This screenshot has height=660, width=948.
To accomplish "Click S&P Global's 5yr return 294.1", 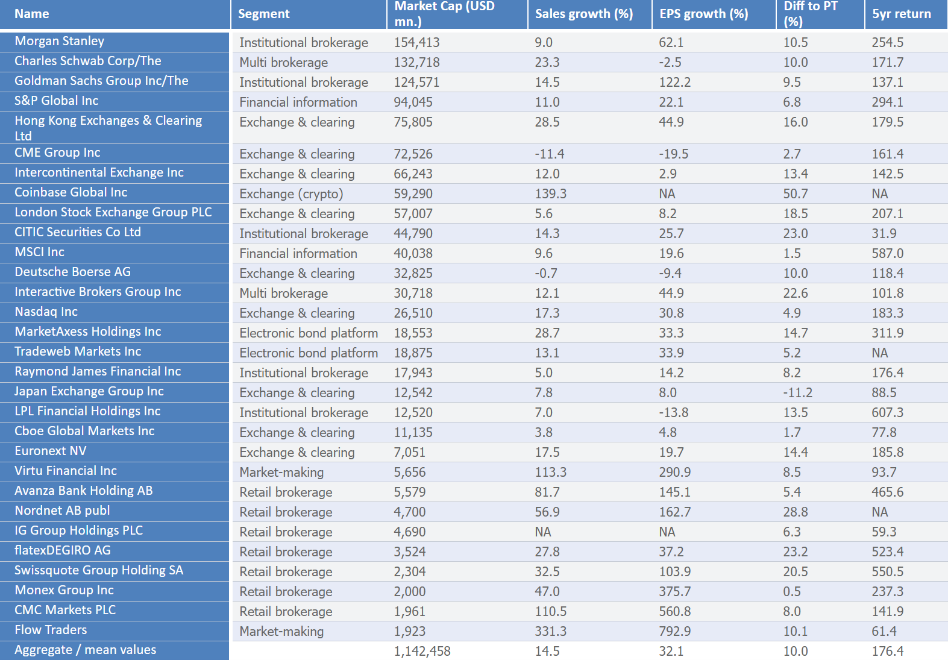I will [888, 103].
